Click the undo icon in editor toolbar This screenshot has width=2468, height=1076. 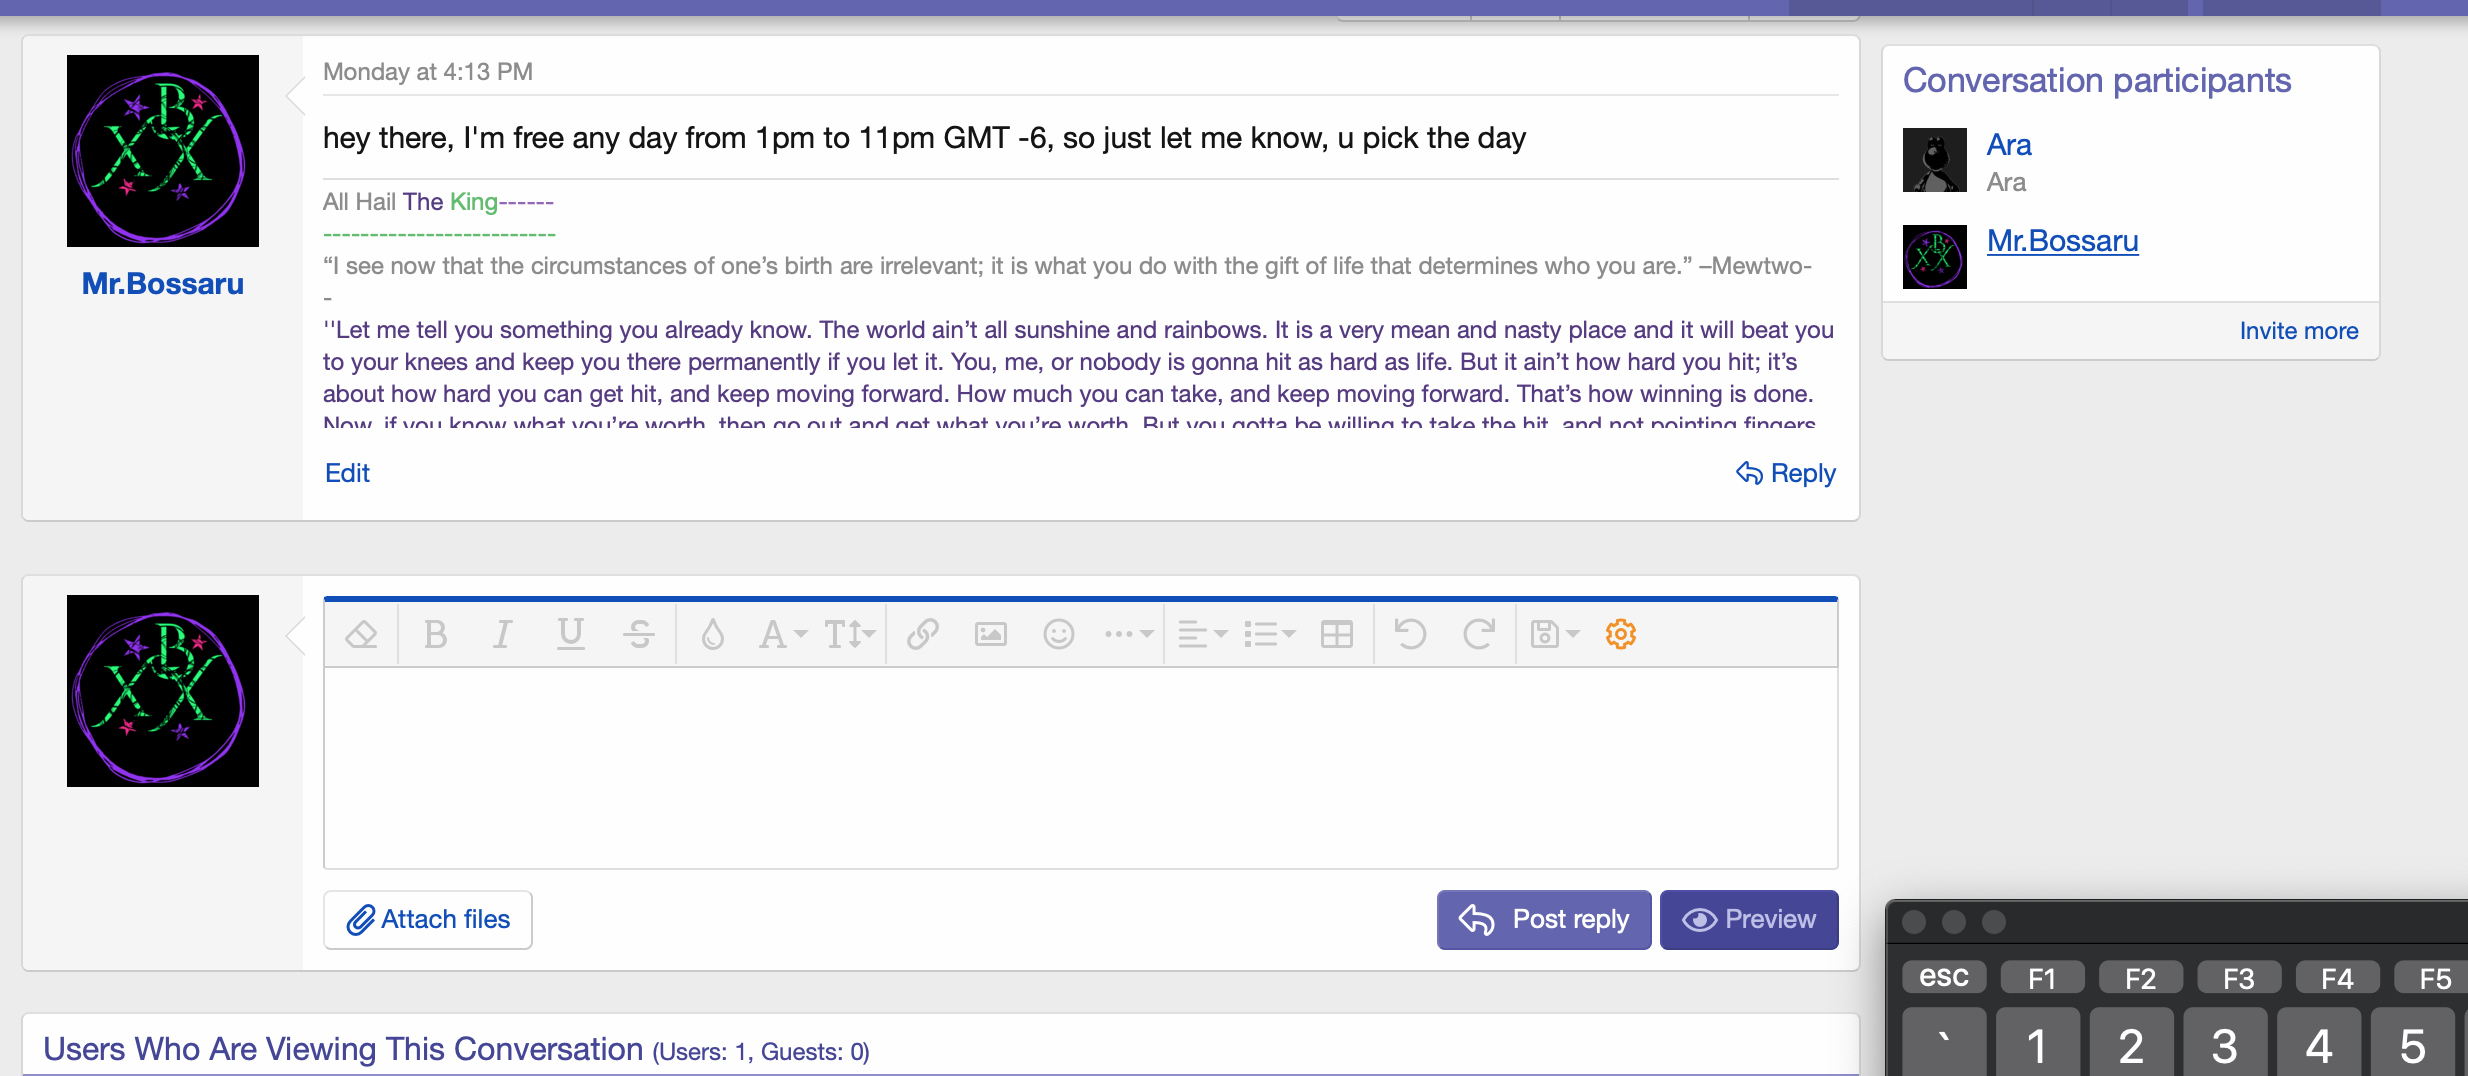[x=1410, y=634]
